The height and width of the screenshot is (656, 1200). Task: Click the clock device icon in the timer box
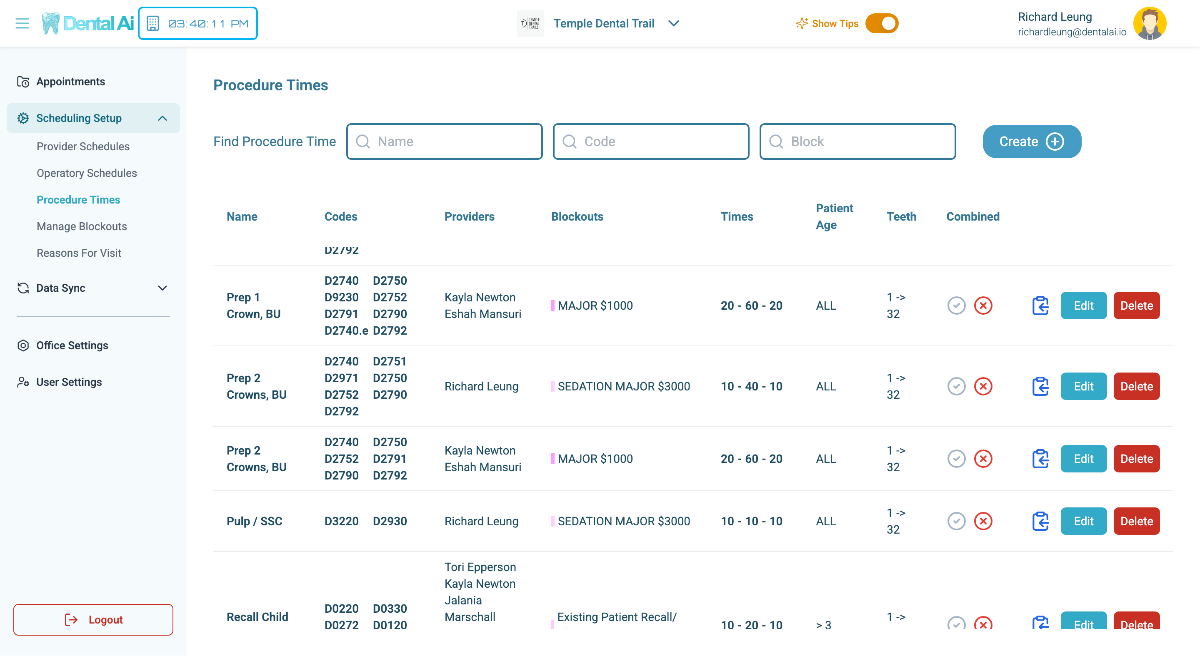153,23
